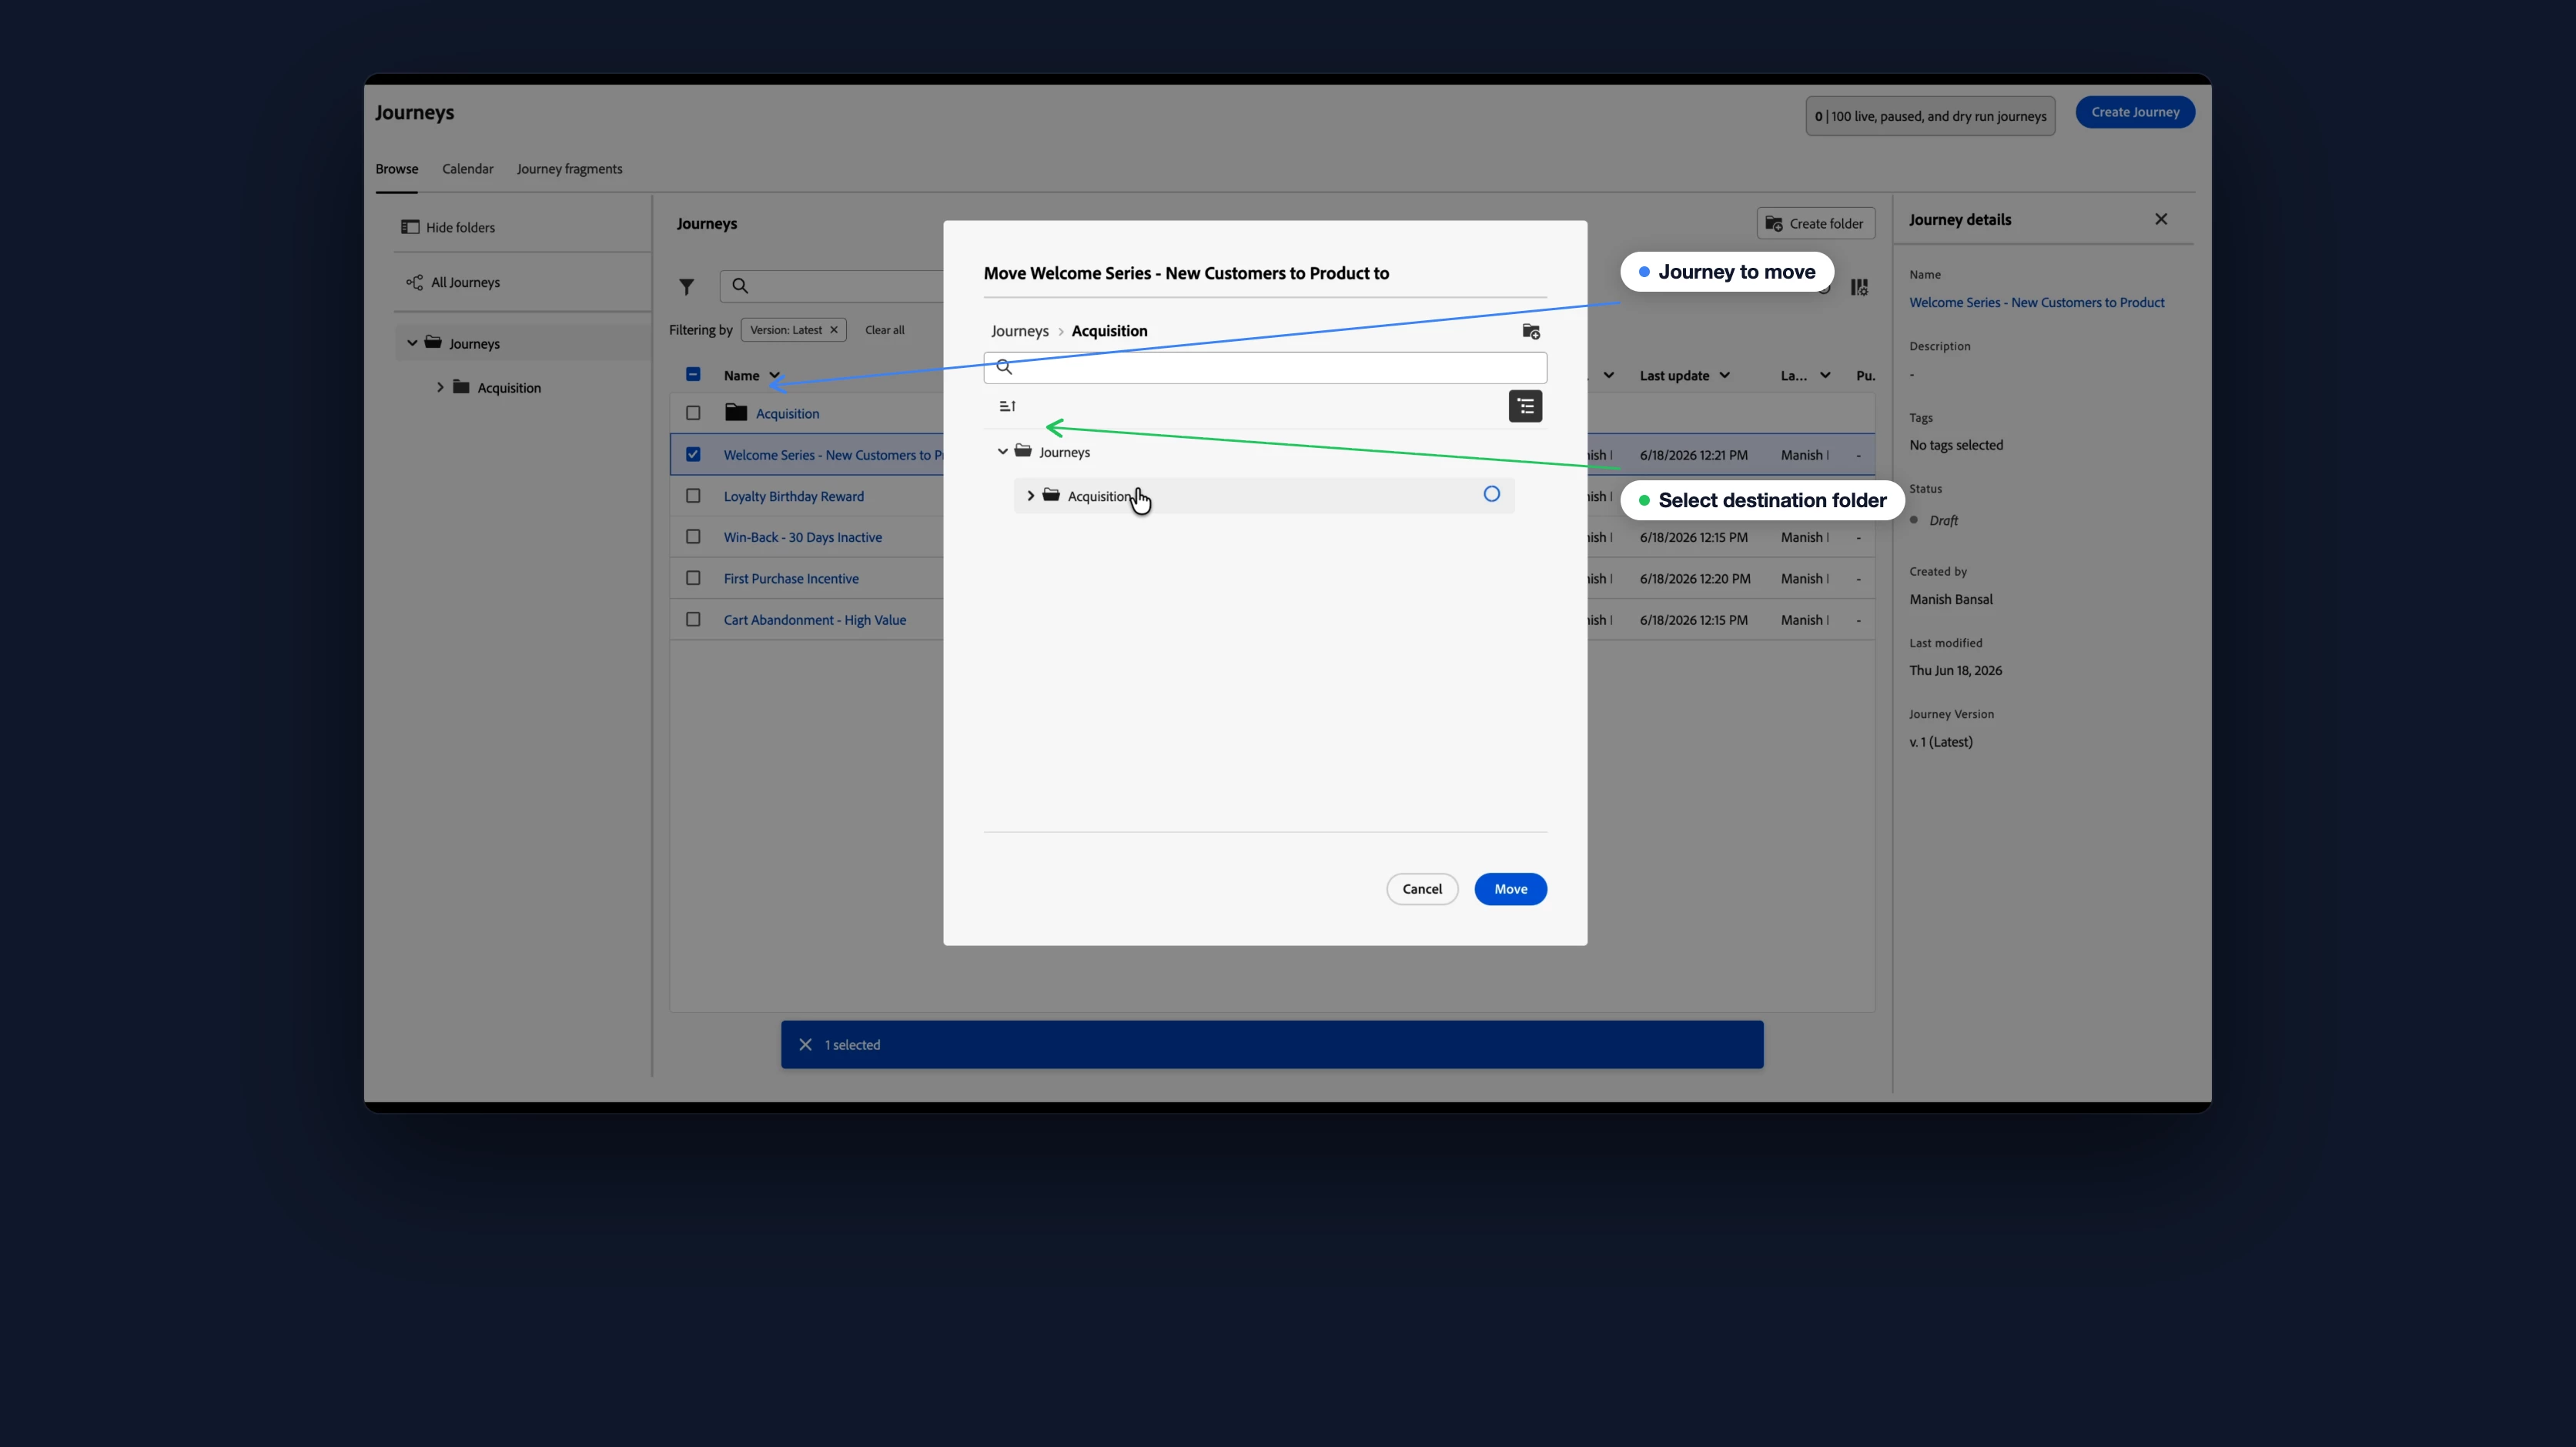Click the Acquisition folder icon in sidebar

click(461, 387)
